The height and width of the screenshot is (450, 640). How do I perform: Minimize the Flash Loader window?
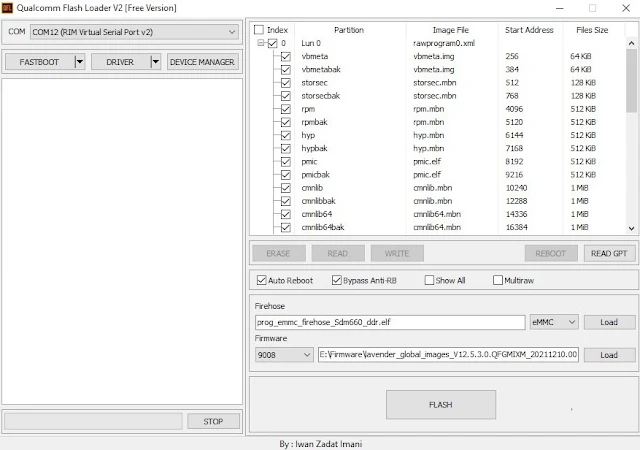point(560,8)
